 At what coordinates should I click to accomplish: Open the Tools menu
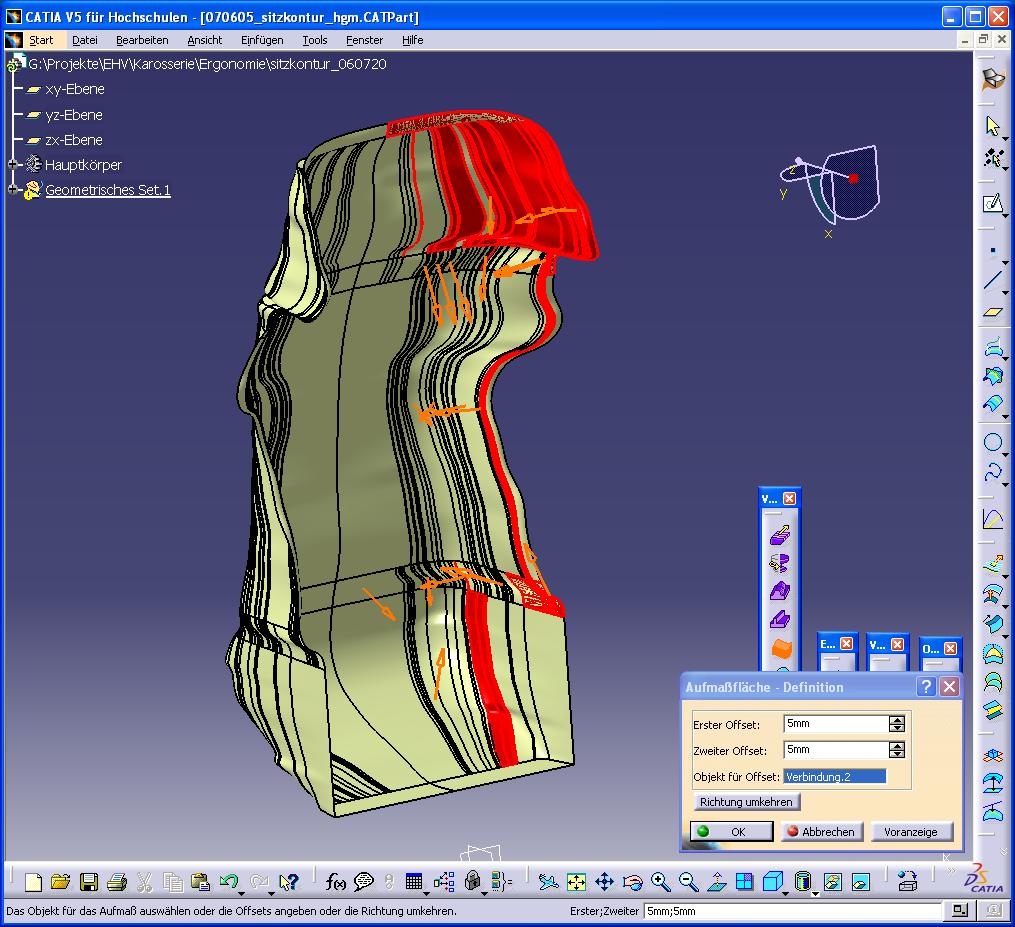315,40
